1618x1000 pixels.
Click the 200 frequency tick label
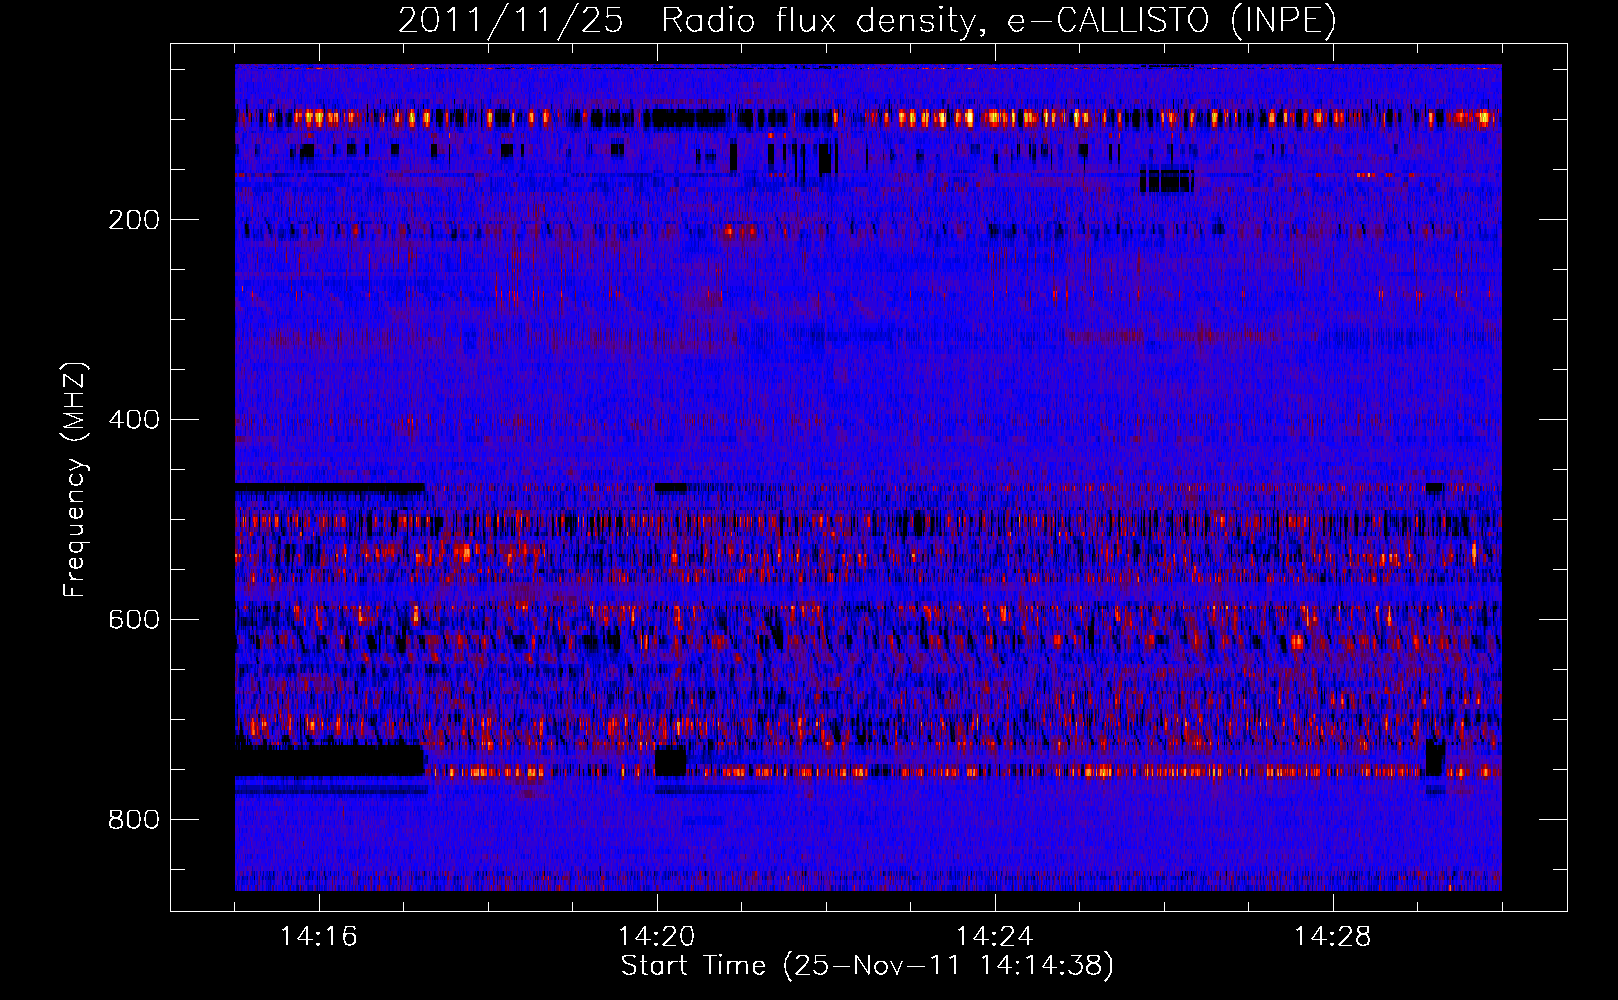[x=134, y=220]
